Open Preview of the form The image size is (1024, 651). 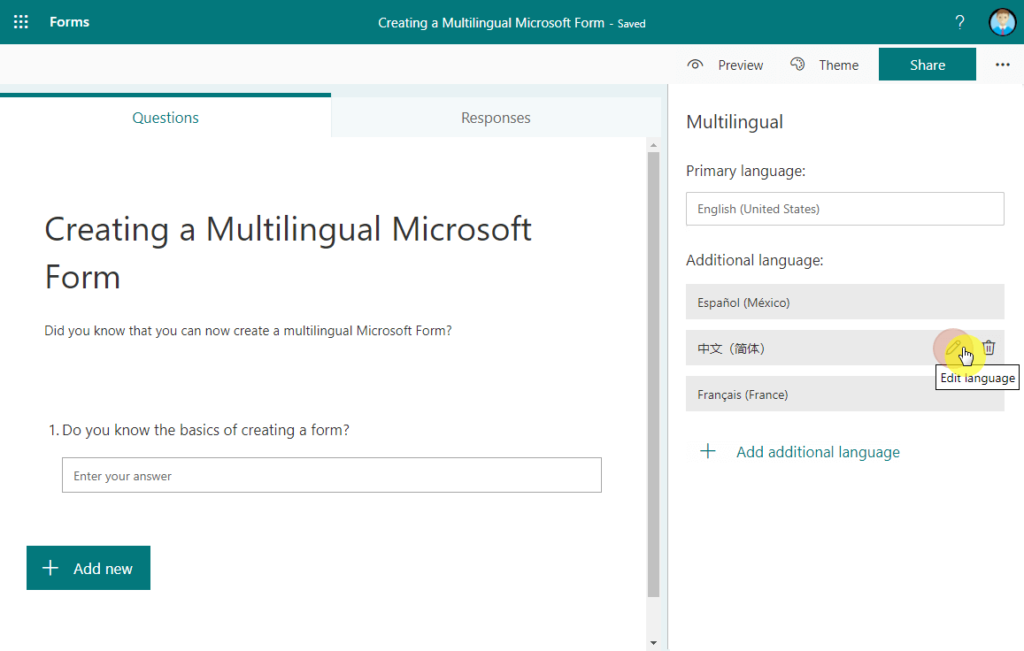coord(740,65)
